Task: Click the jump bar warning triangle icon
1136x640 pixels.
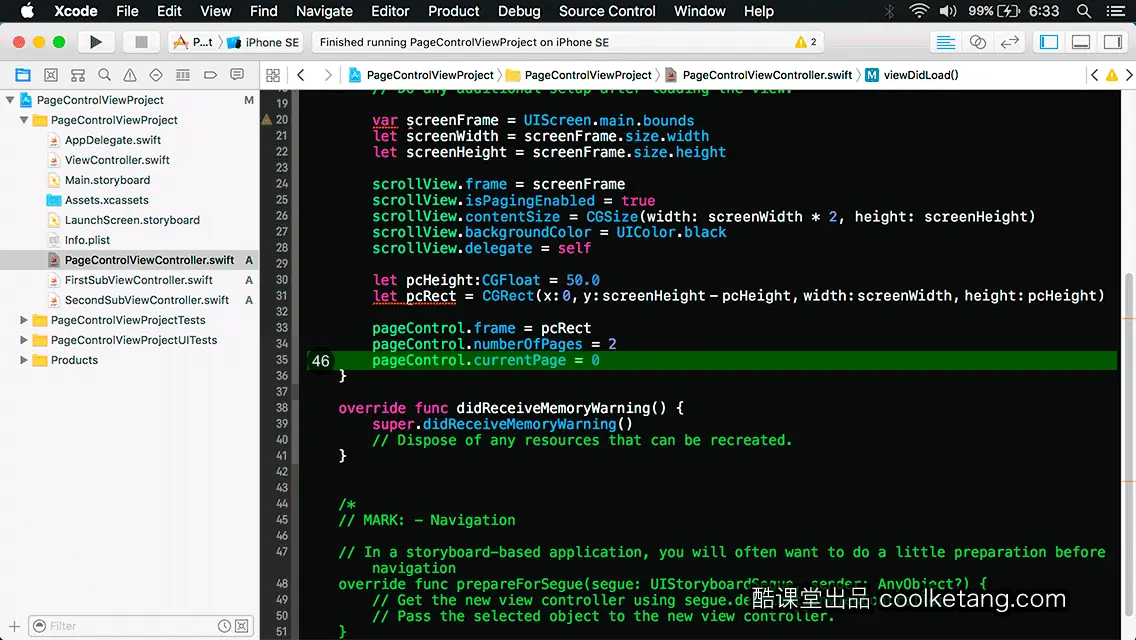Action: (x=1111, y=75)
